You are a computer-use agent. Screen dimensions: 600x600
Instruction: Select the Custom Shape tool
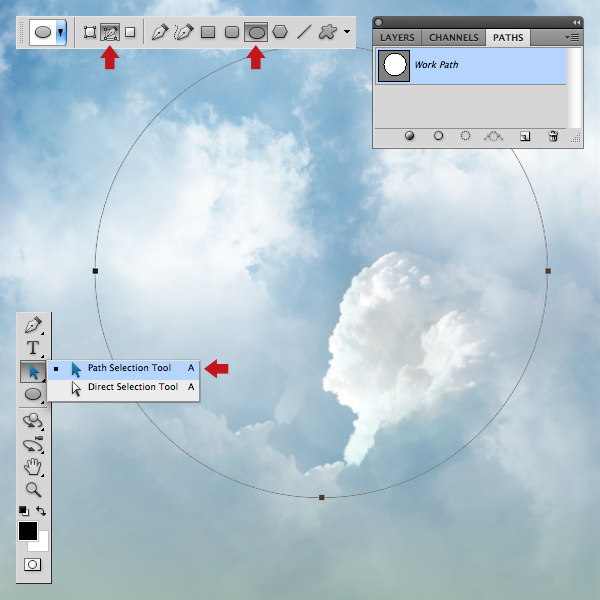click(328, 32)
